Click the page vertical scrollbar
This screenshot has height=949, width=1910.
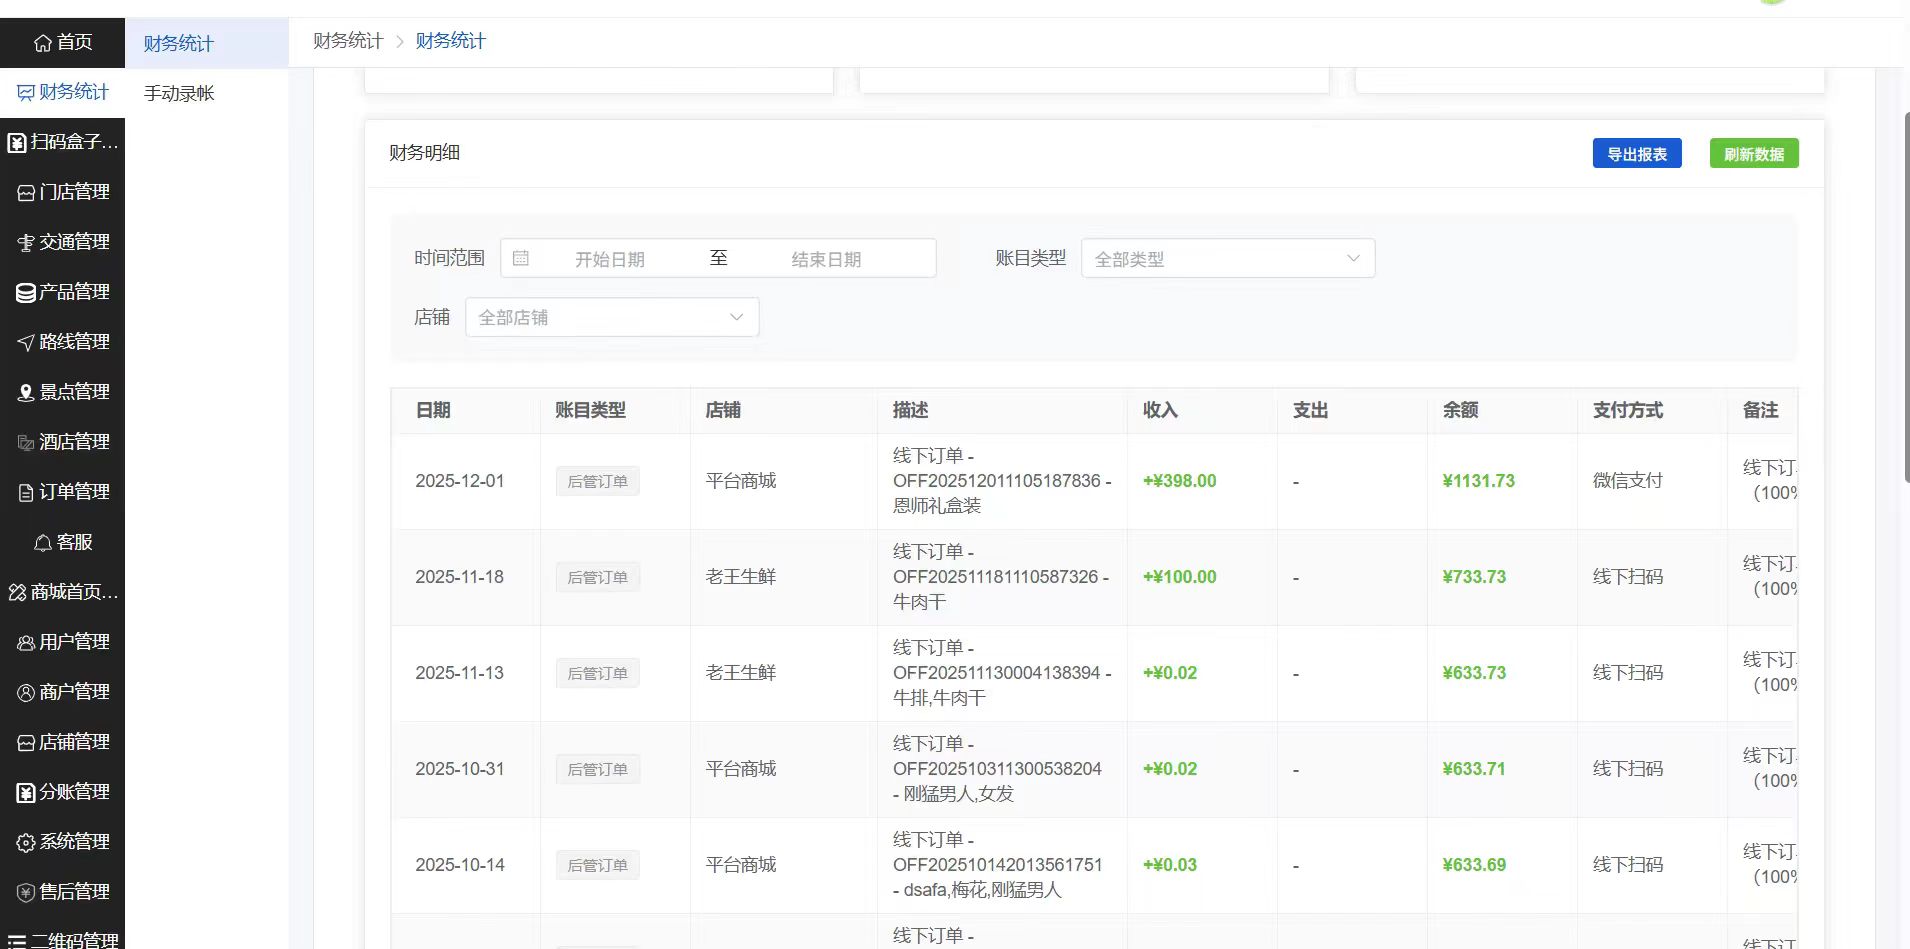tap(1906, 300)
